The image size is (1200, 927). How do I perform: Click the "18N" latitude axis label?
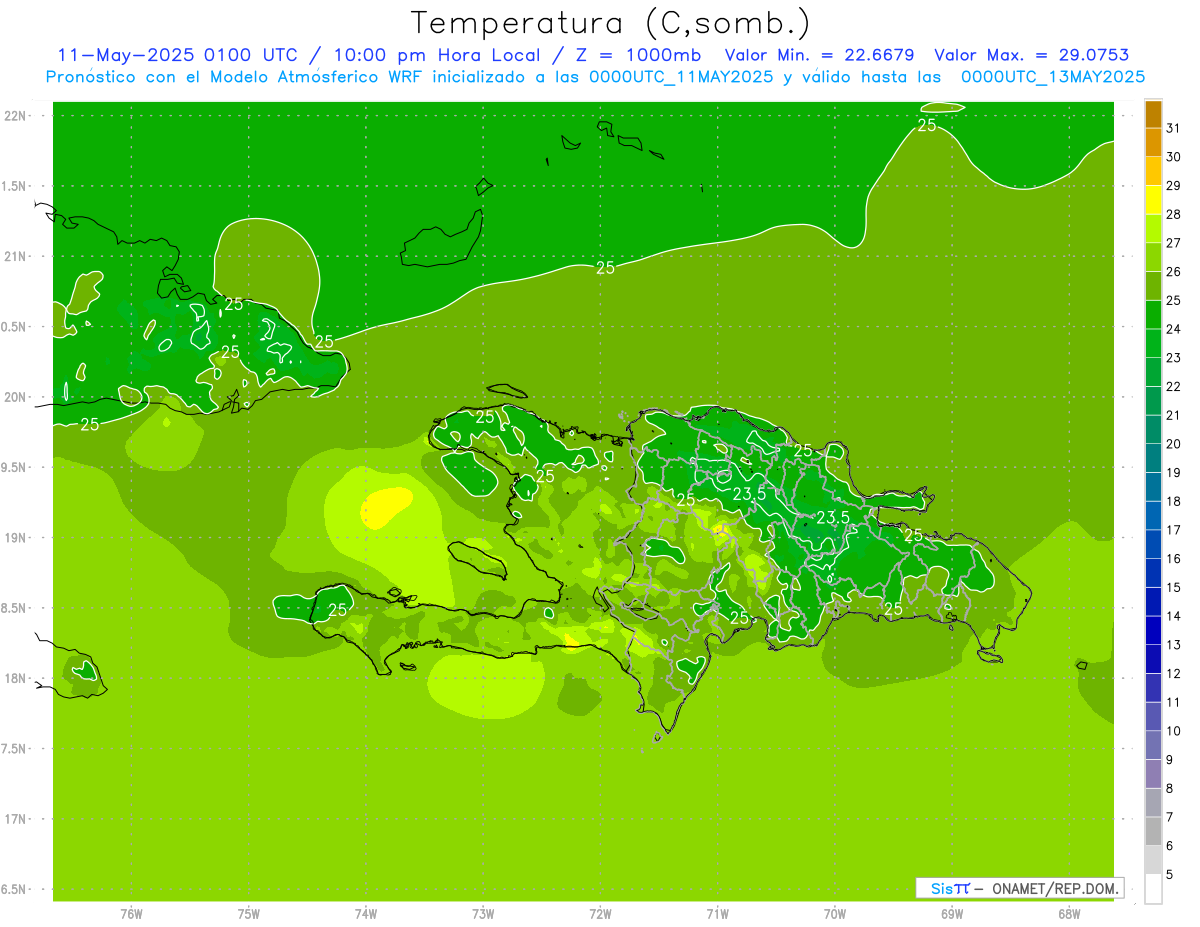16,678
